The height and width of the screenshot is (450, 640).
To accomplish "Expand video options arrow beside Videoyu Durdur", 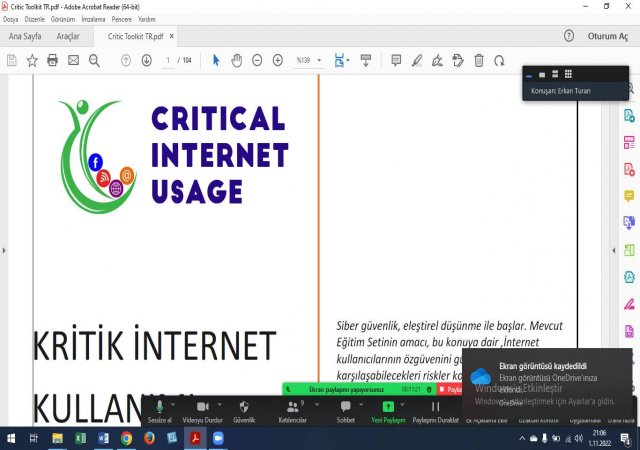I will click(219, 404).
